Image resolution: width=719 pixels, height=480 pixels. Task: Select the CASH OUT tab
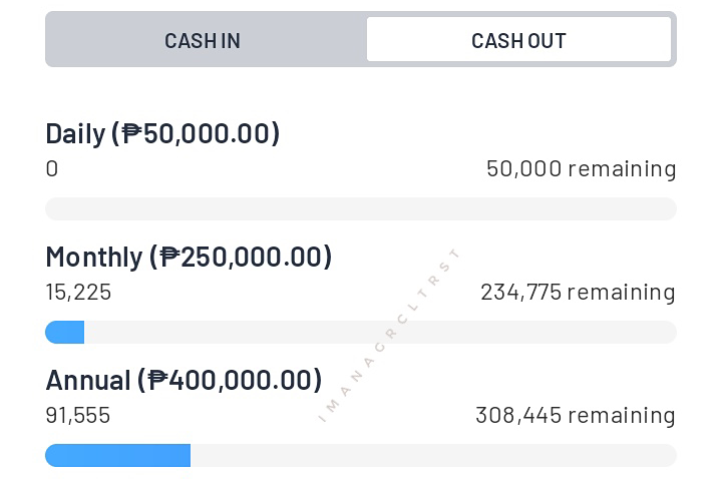coord(519,39)
